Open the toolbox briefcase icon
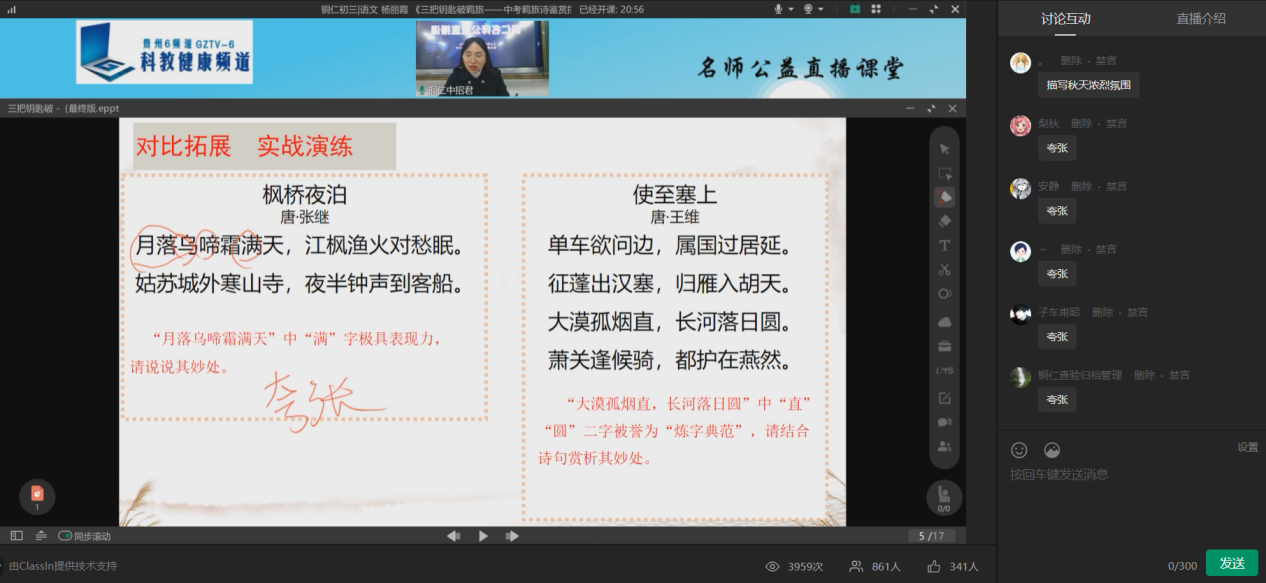1266x583 pixels. [945, 346]
